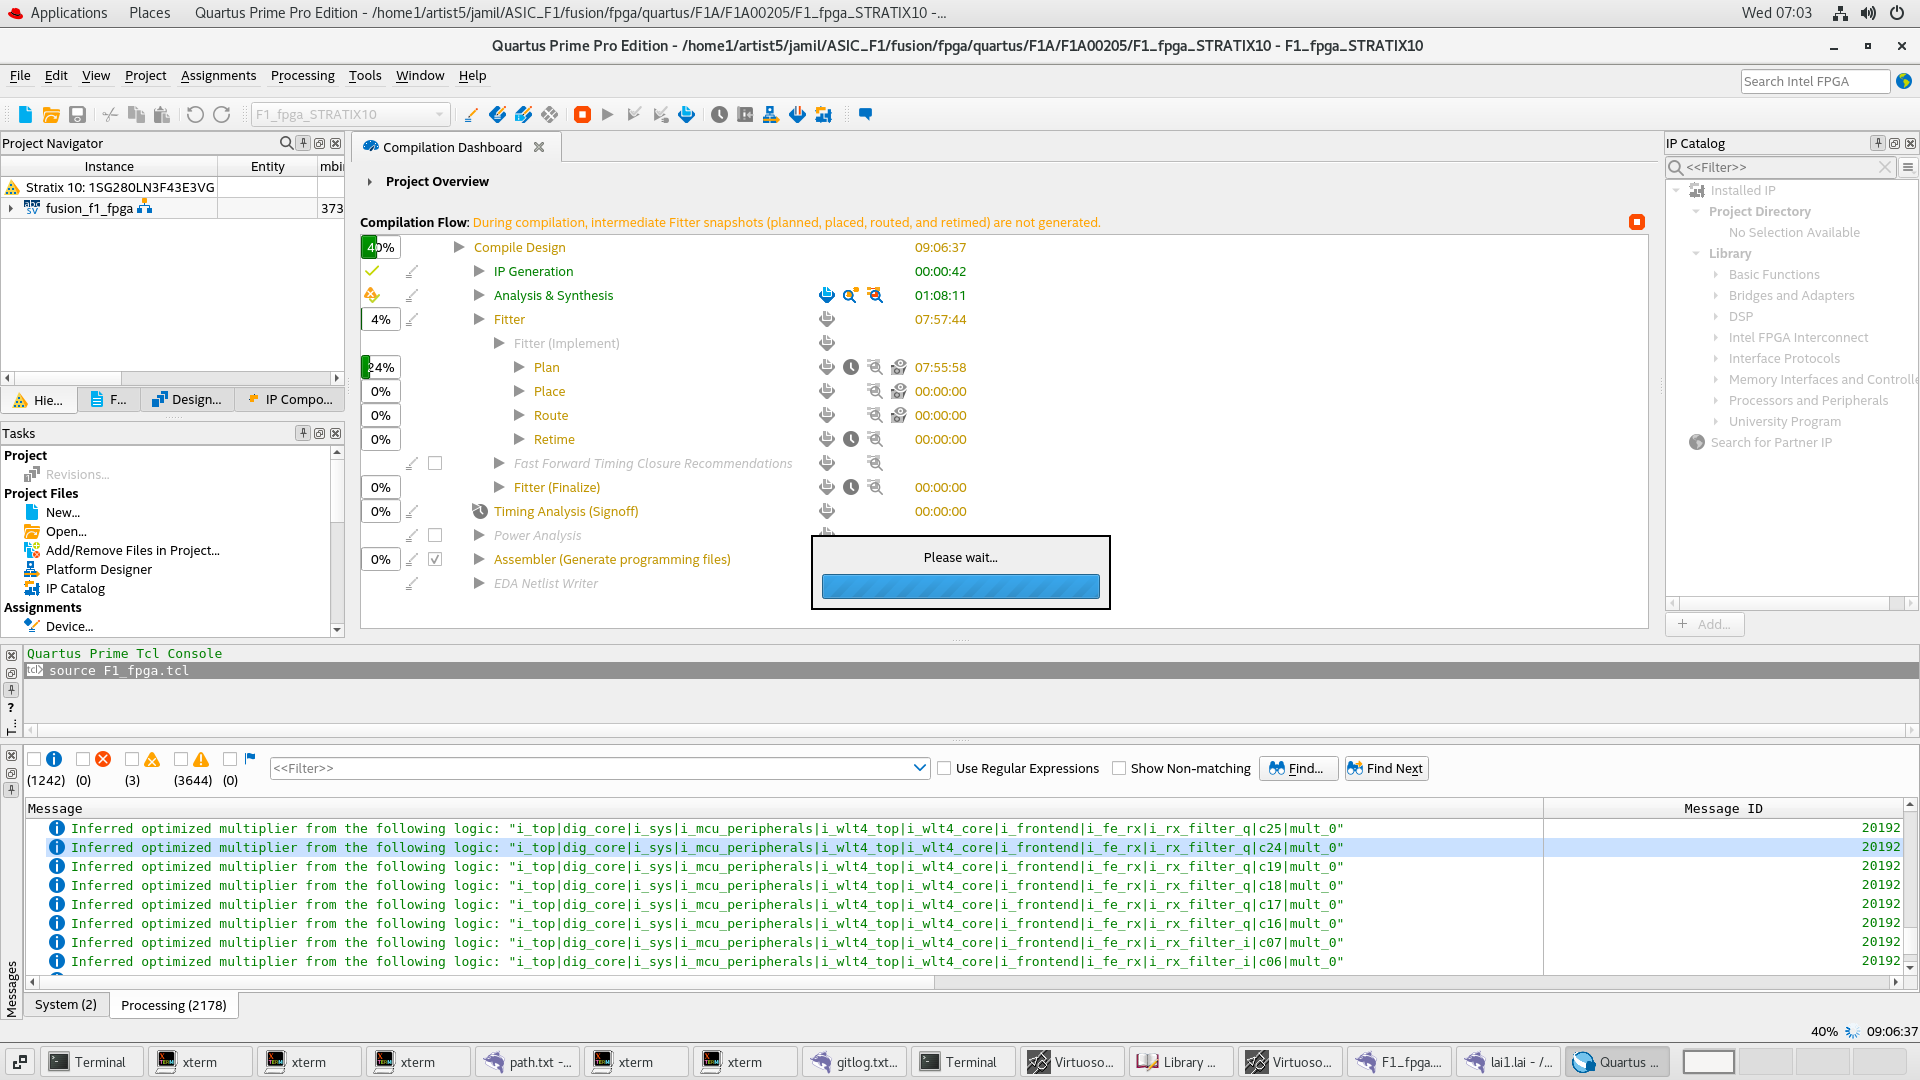The width and height of the screenshot is (1920, 1080).
Task: Uncheck the Assembler stage checkbox
Action: click(435, 559)
